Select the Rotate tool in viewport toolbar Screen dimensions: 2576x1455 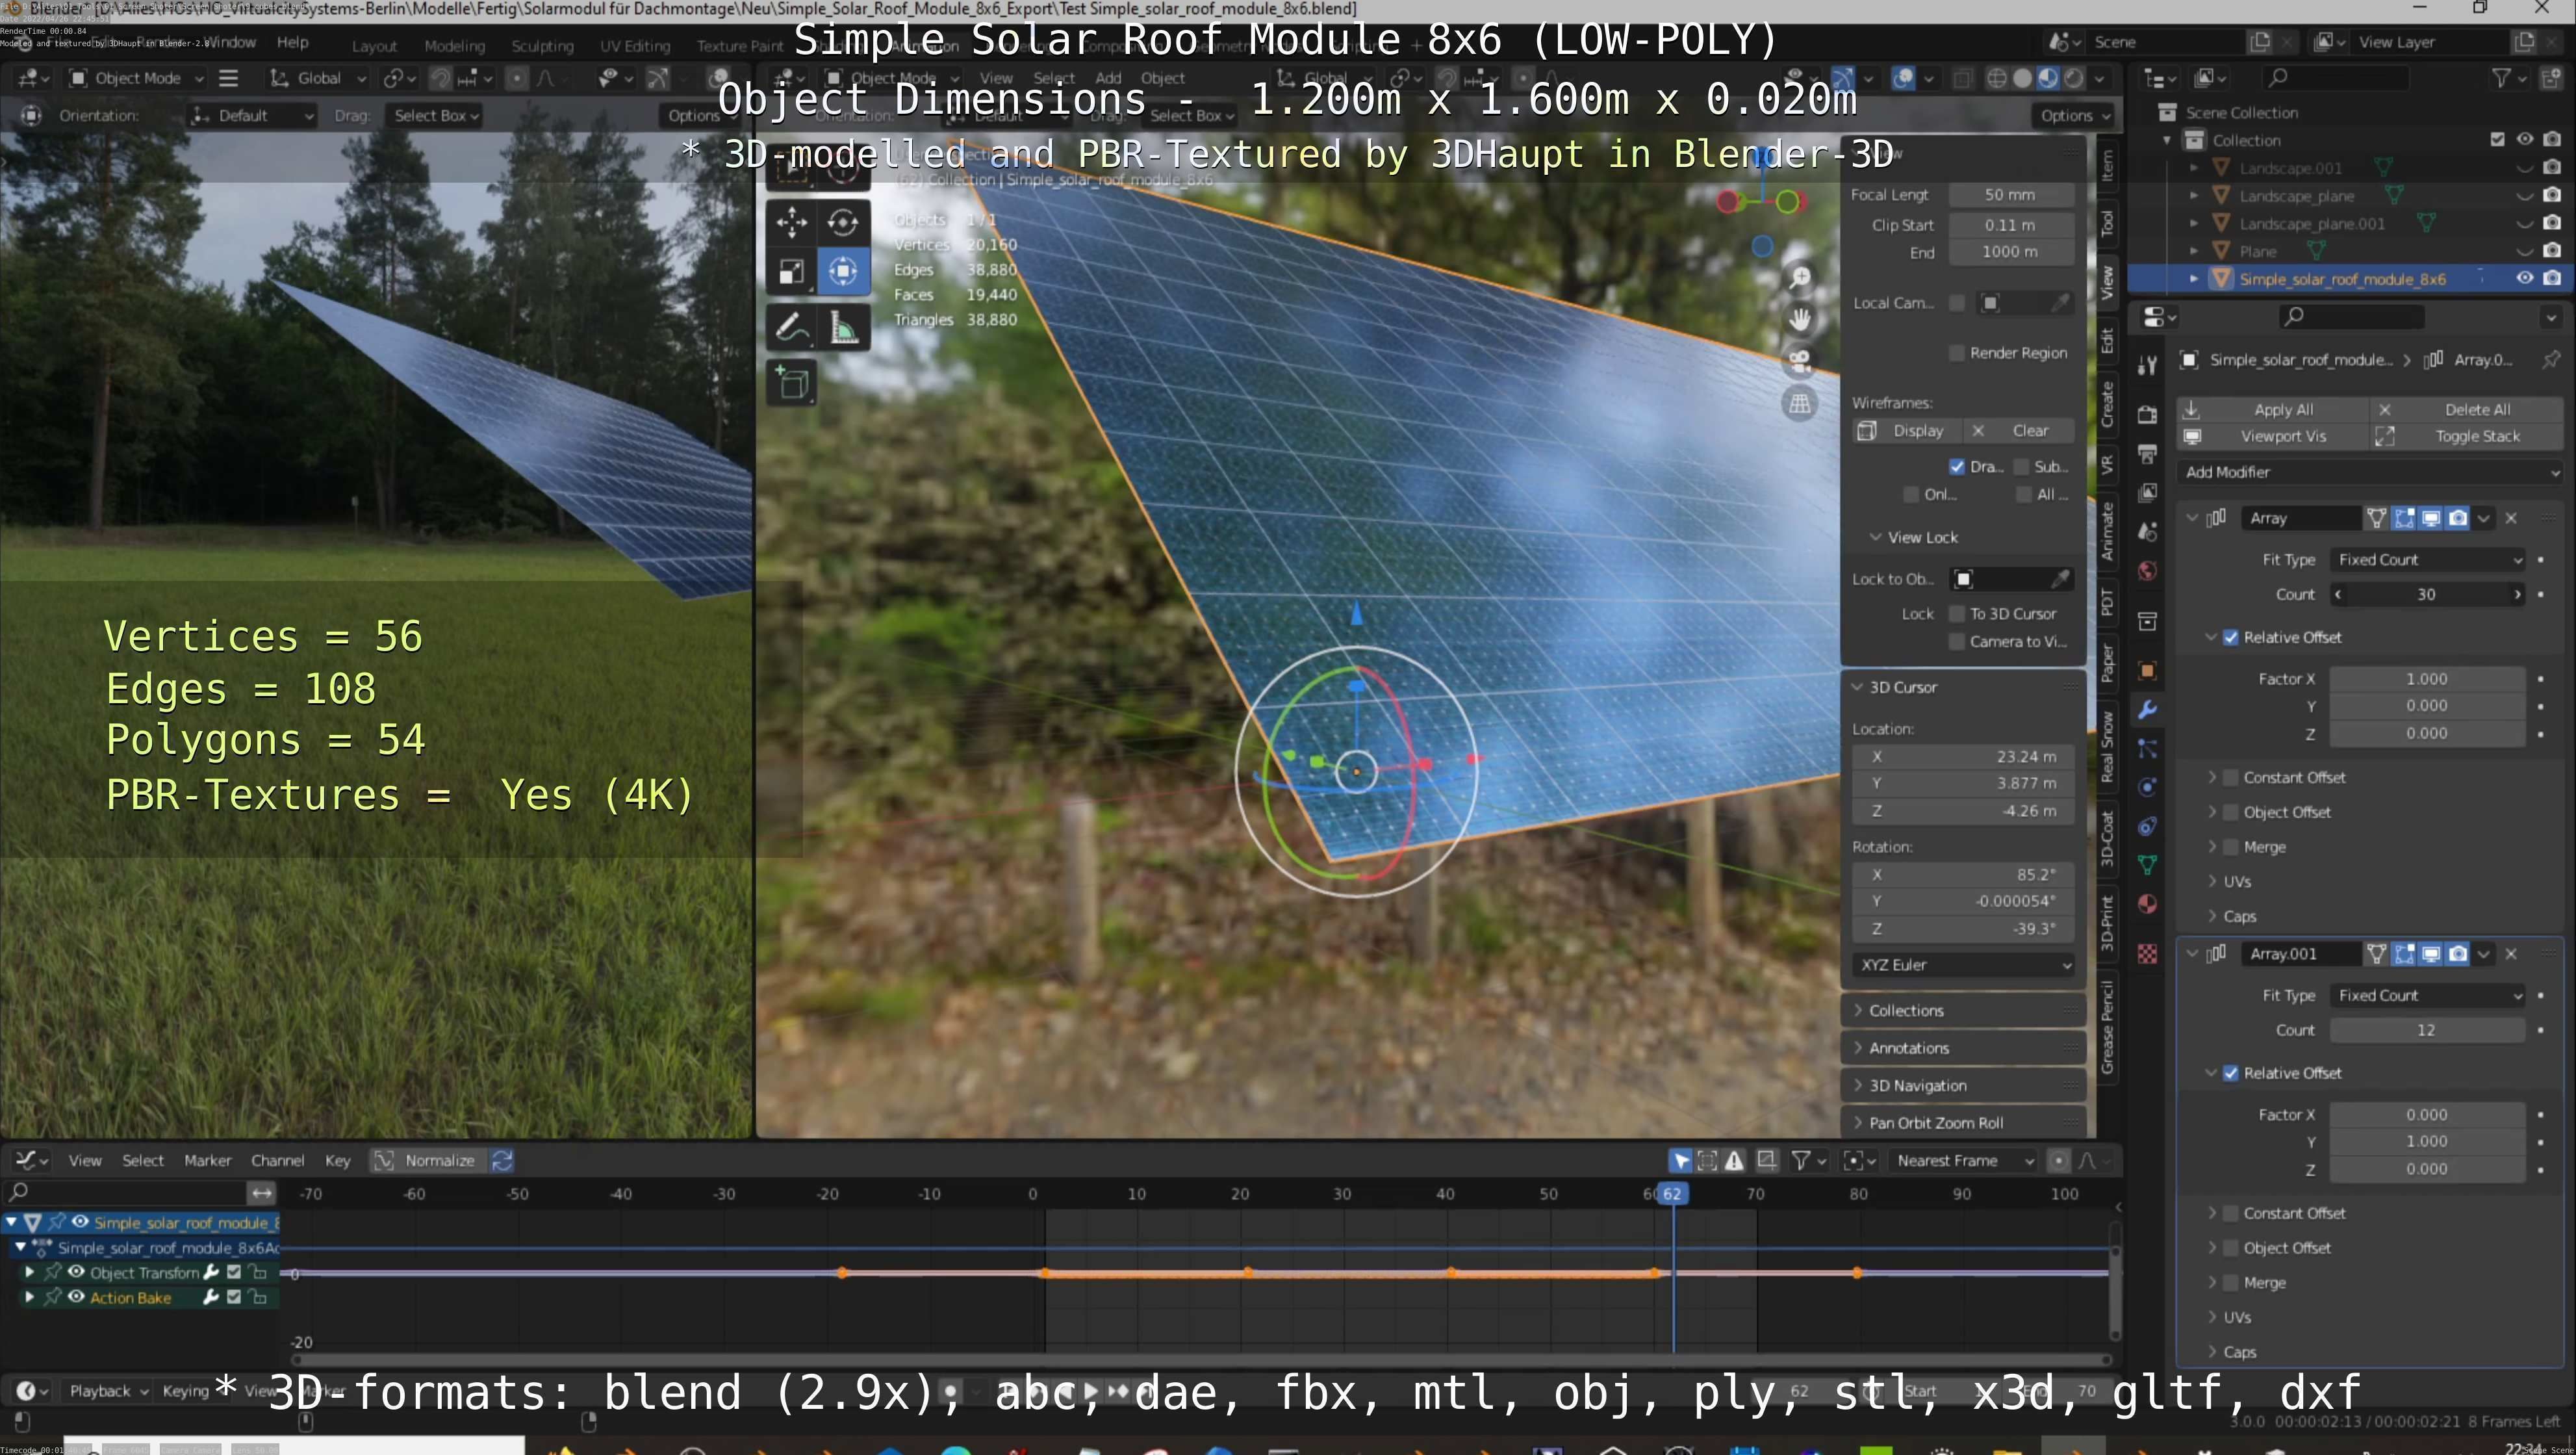(x=843, y=222)
